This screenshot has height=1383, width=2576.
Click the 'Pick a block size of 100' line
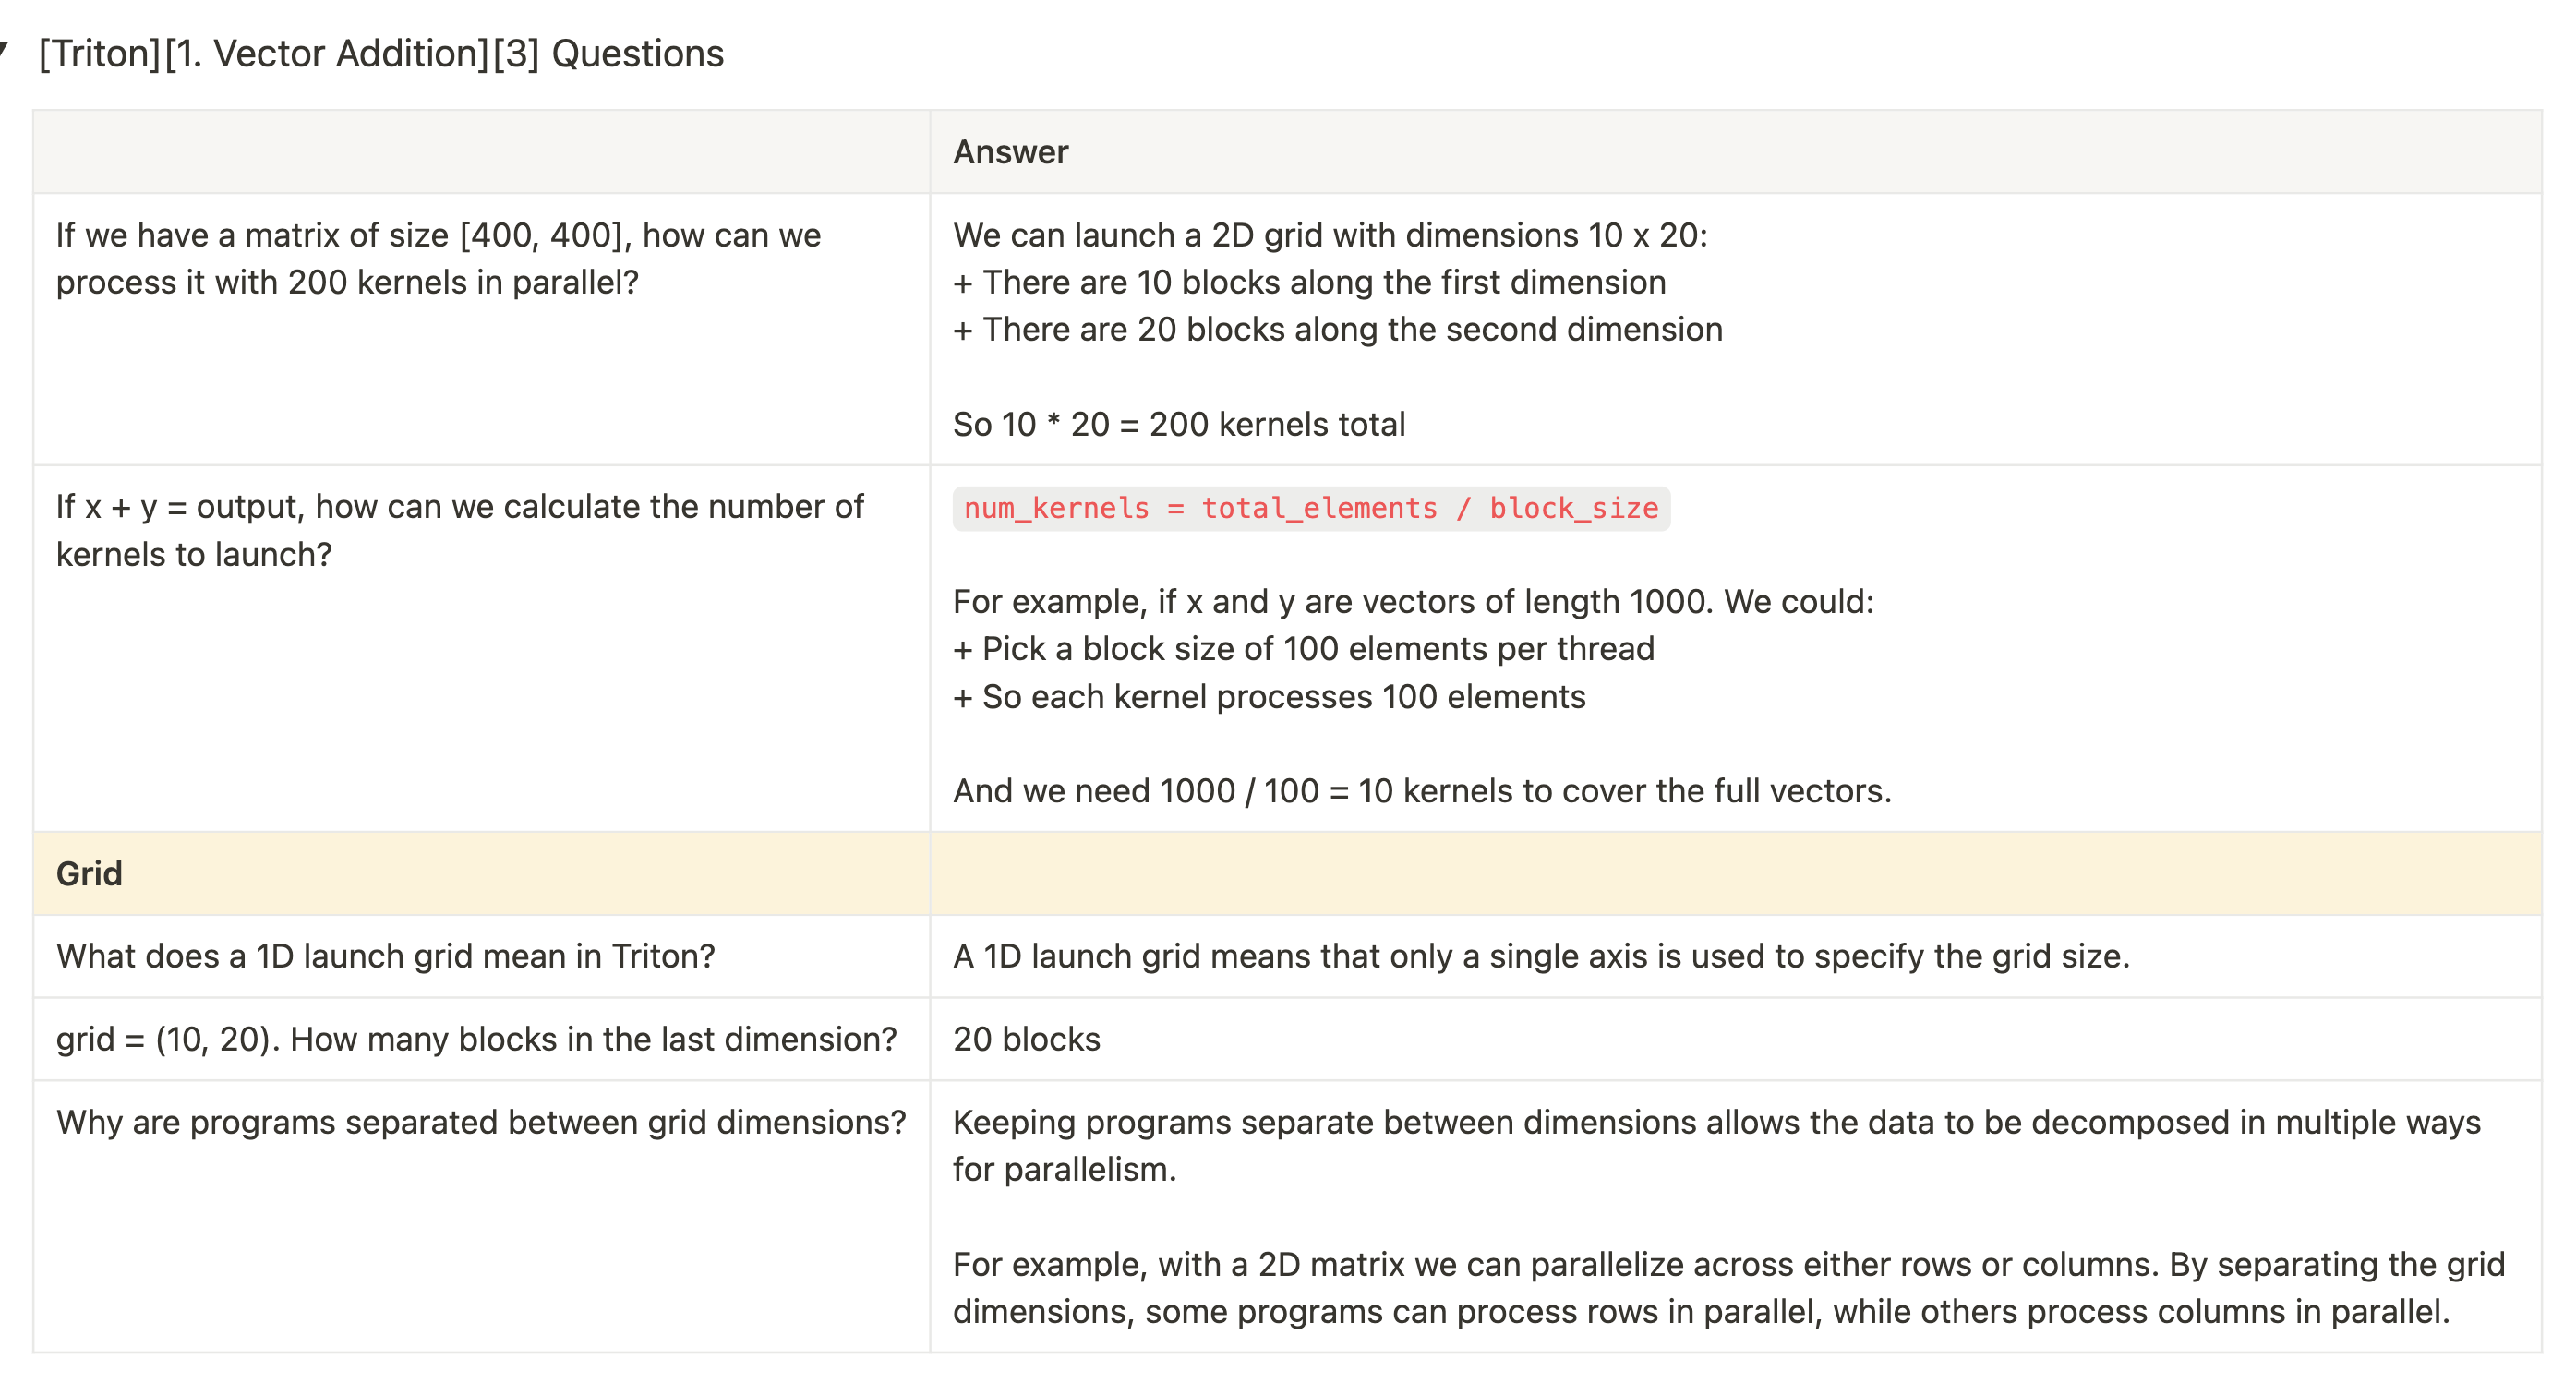1303,648
